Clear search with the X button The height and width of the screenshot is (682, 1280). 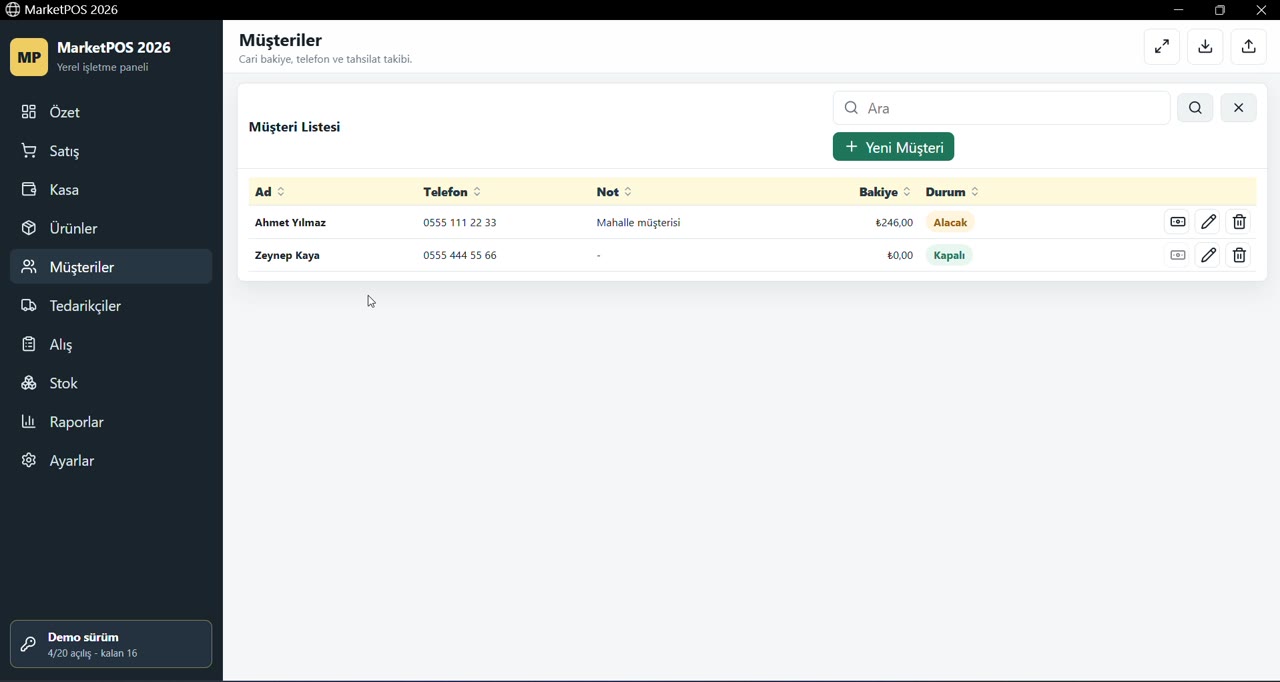click(1239, 108)
